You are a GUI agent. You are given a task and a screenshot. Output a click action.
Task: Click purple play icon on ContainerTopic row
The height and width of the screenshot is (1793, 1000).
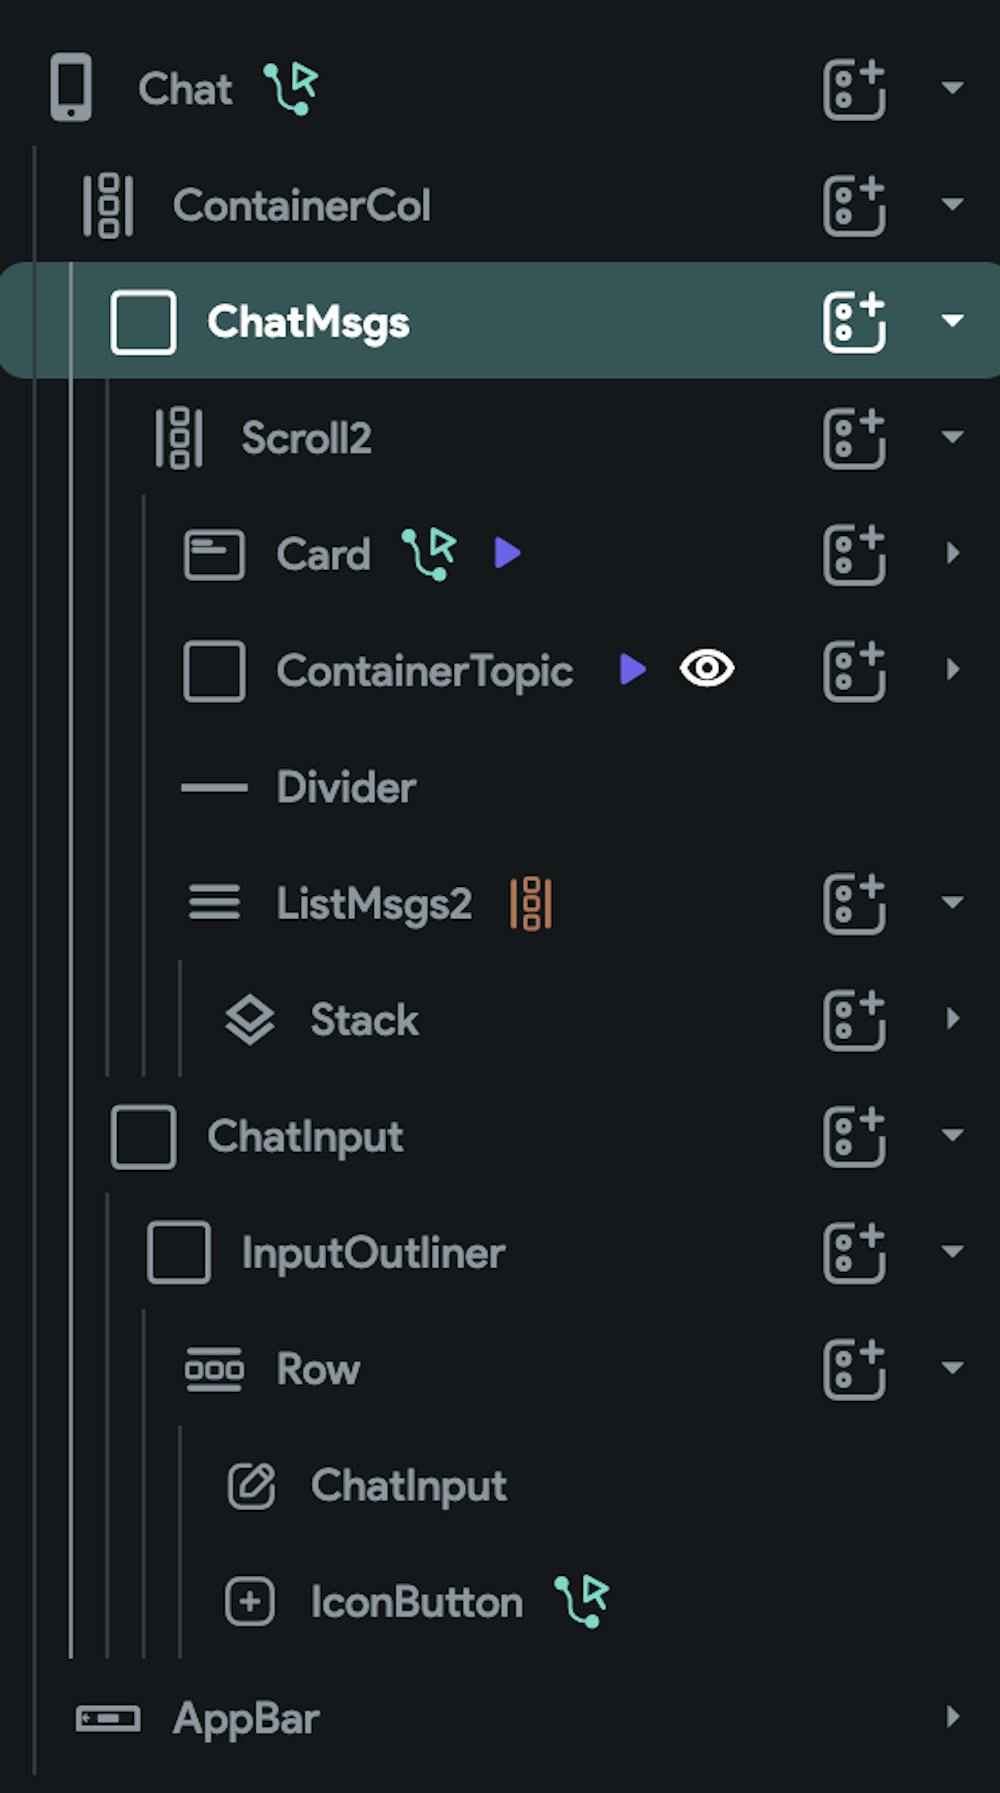[x=632, y=669]
